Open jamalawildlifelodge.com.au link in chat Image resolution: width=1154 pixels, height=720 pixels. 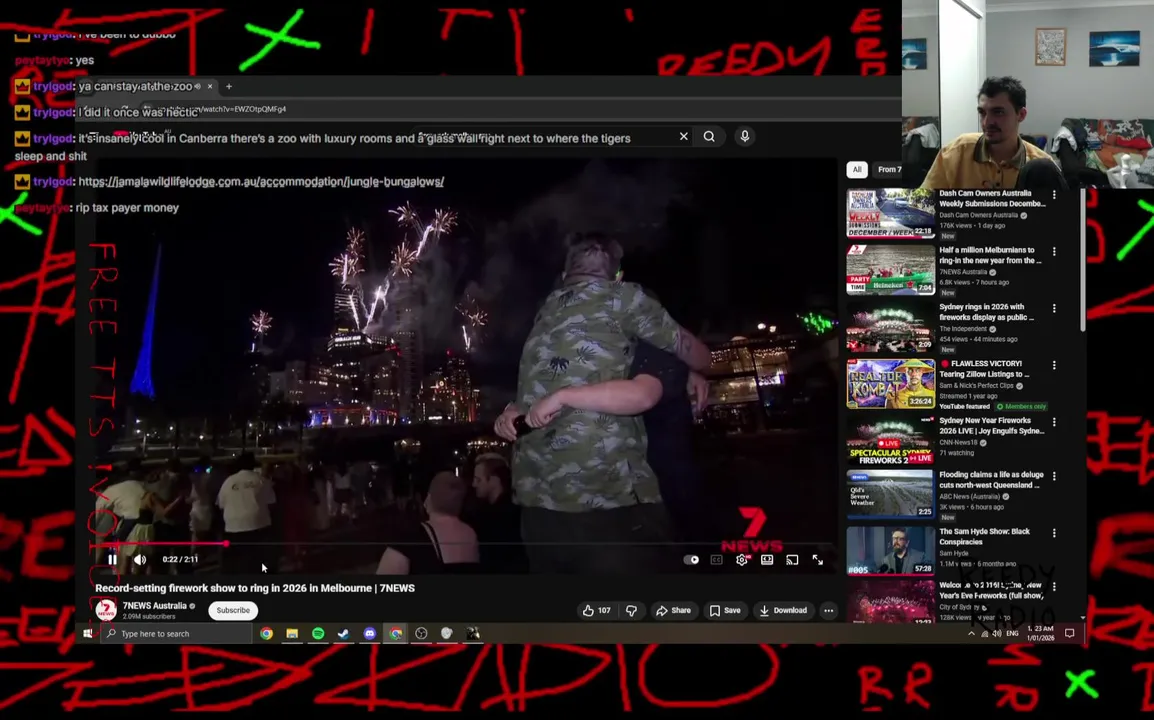[x=261, y=181]
